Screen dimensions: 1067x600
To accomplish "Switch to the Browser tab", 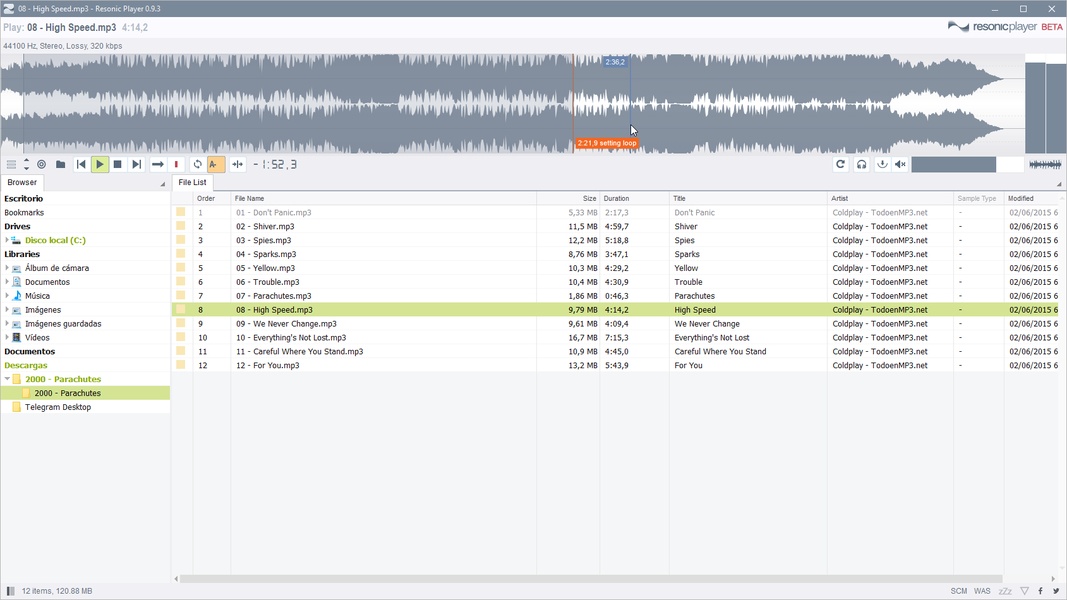I will 22,182.
